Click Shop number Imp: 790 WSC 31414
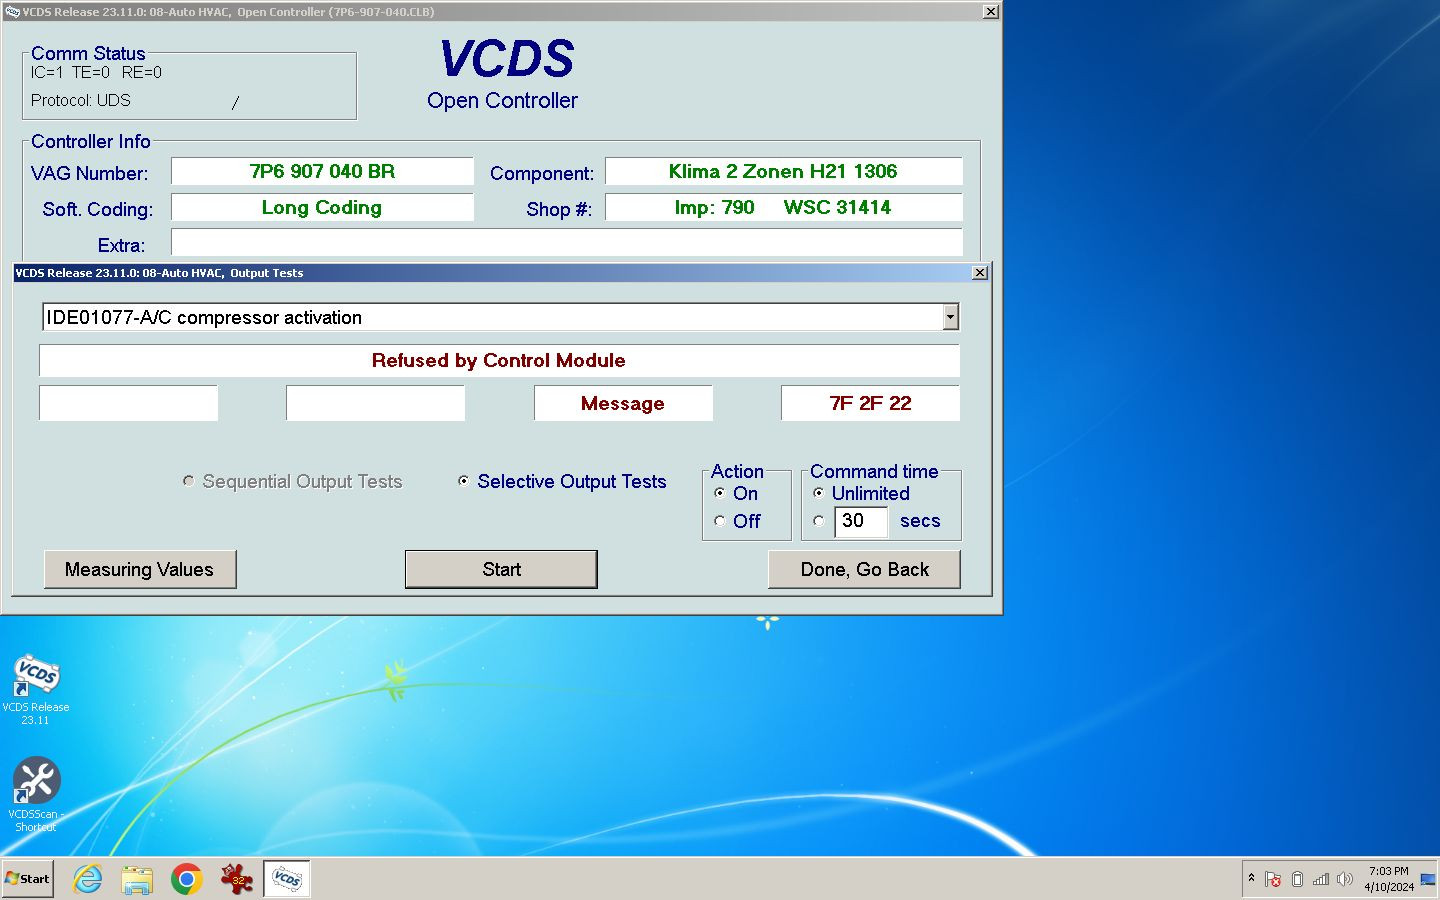The width and height of the screenshot is (1440, 900). coord(784,207)
